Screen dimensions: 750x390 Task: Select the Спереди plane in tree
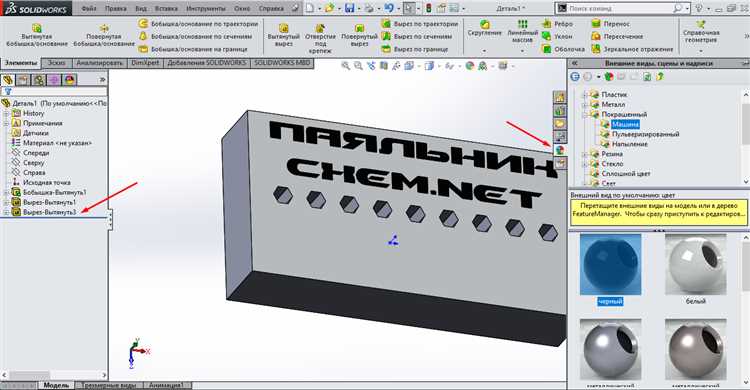coord(36,153)
